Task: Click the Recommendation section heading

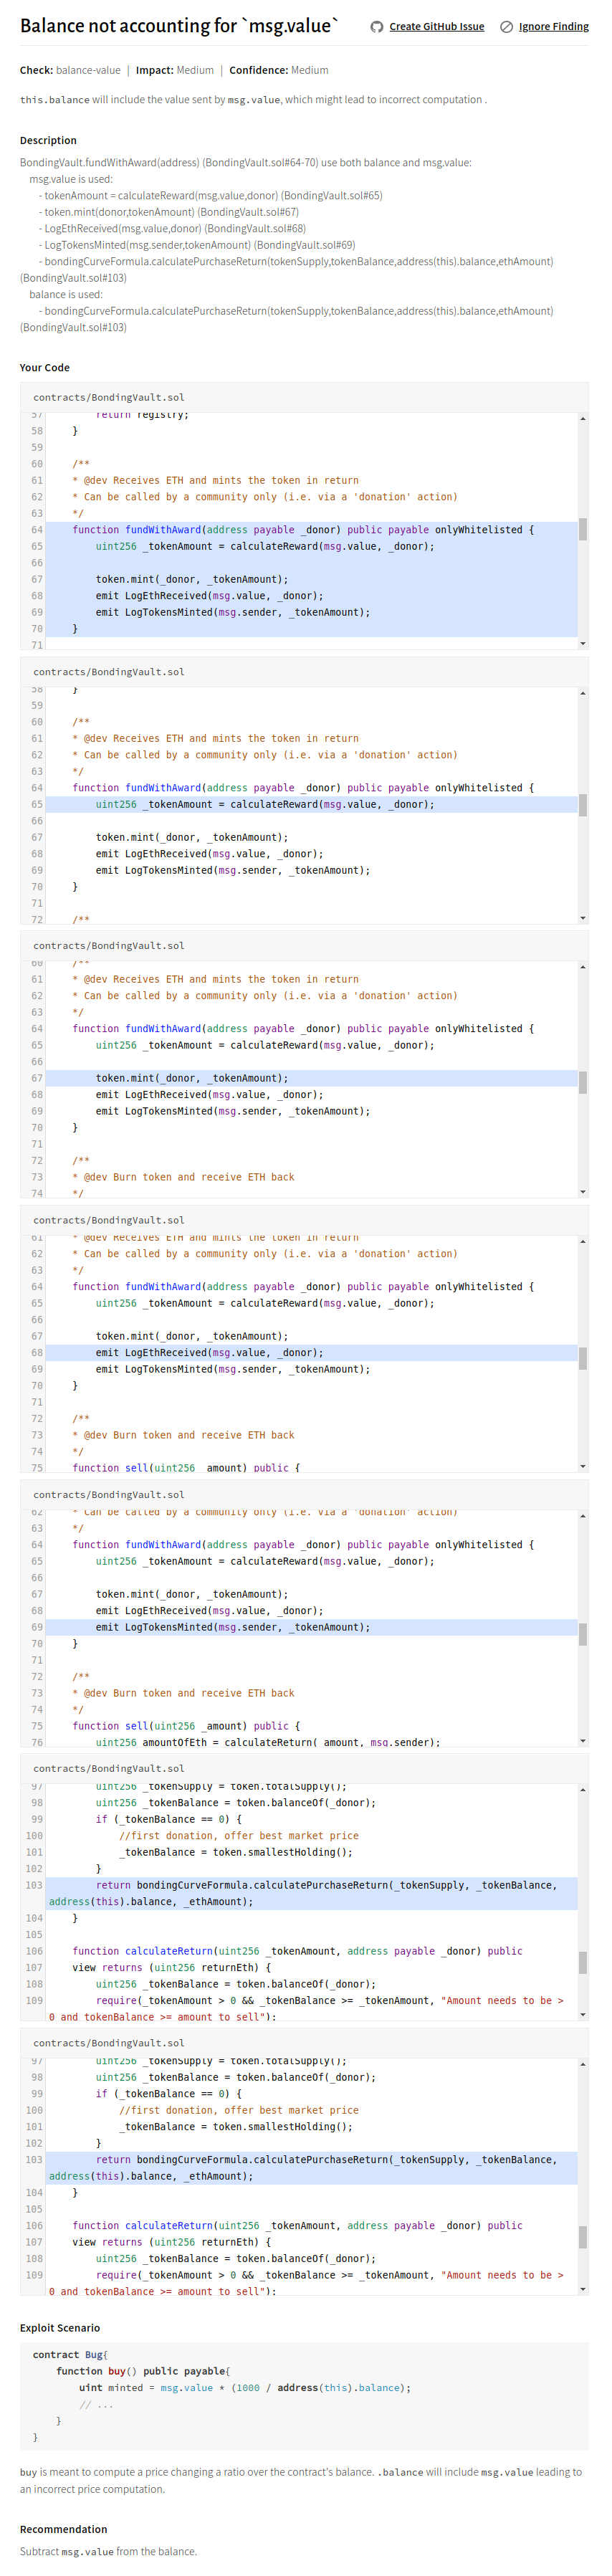Action: click(x=63, y=2529)
